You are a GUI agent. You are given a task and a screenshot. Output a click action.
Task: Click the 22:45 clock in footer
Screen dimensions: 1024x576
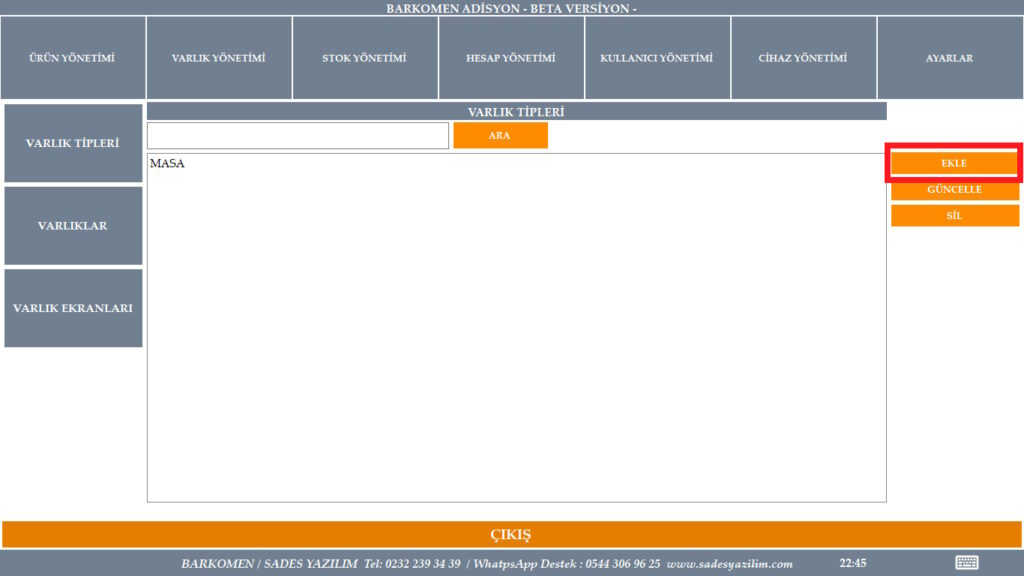(x=853, y=563)
